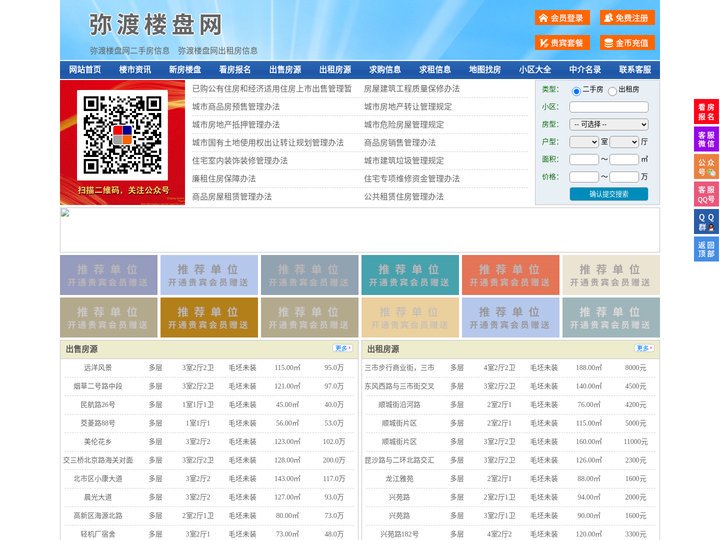720x540 pixels.
Task: Open 东风西路与三市街交叉 rental listing
Action: (399, 386)
